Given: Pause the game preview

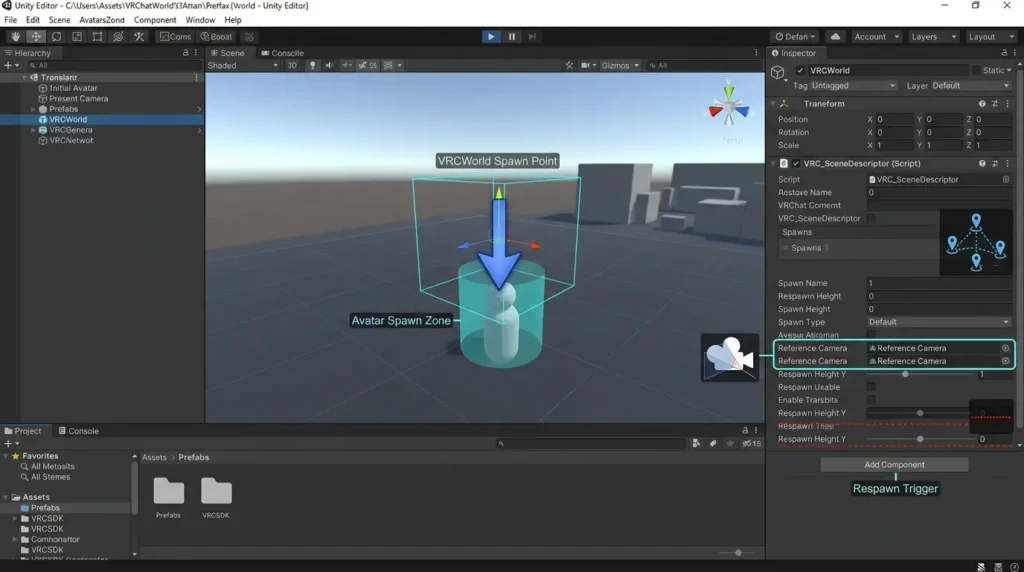Looking at the screenshot, I should click(512, 37).
